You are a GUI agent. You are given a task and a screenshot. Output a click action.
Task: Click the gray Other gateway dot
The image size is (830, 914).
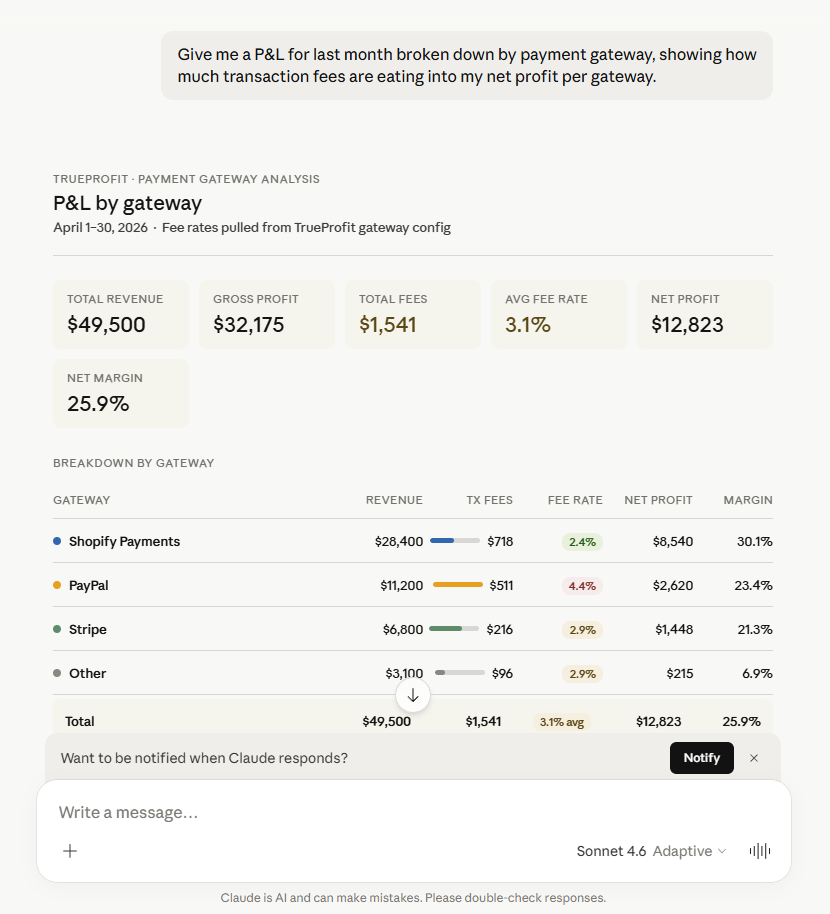tap(57, 673)
